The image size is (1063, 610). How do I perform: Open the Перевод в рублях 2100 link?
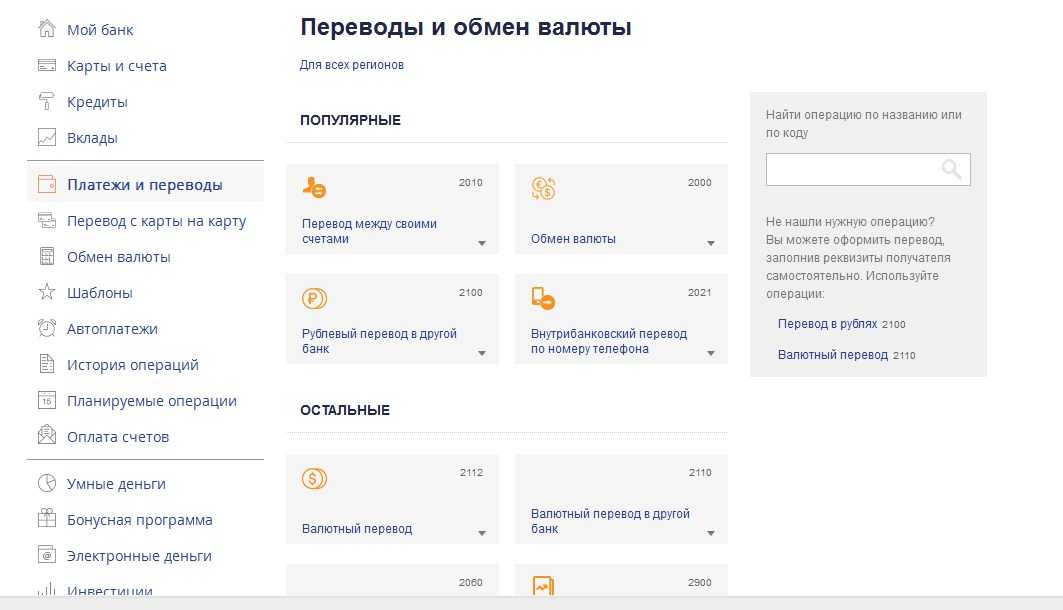click(x=840, y=324)
